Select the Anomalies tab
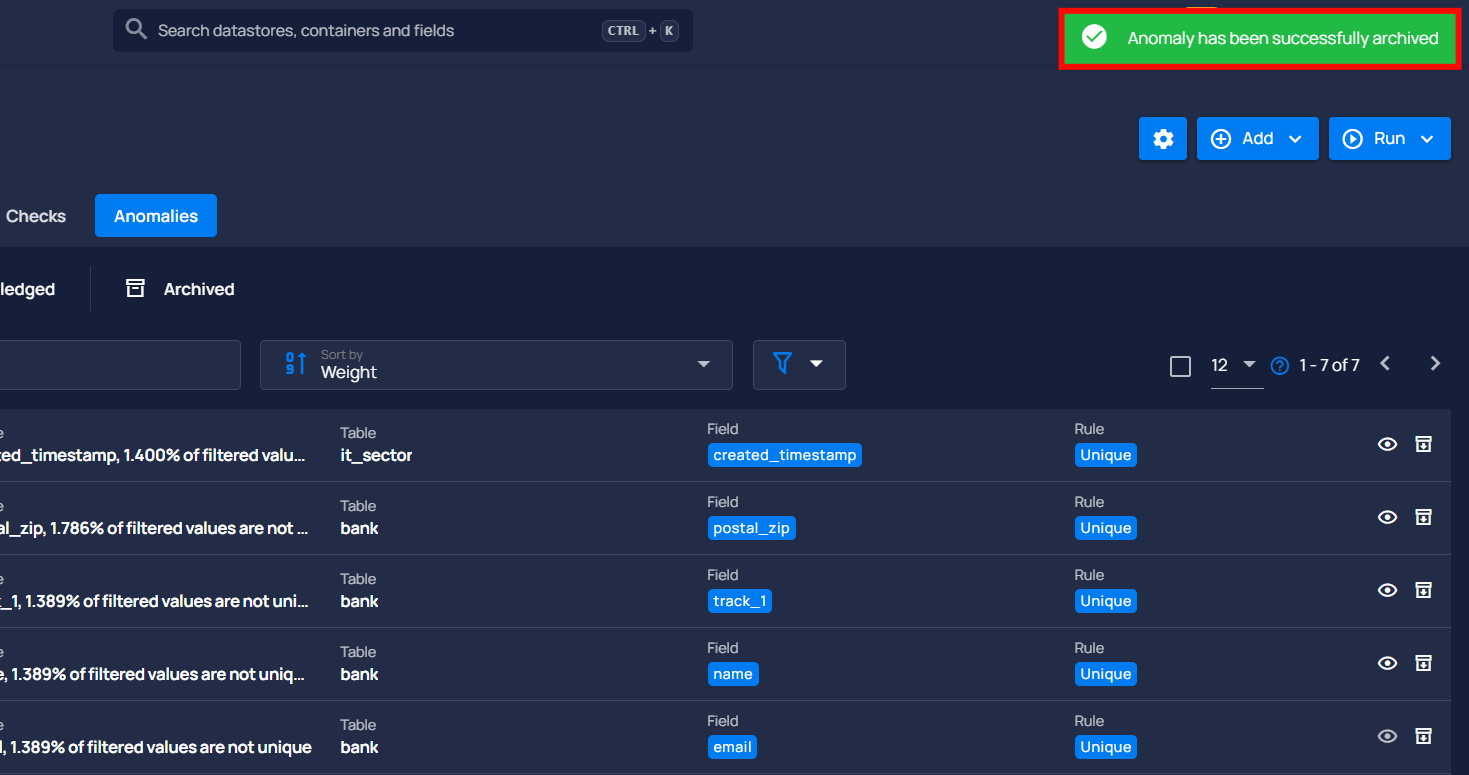Viewport: 1469px width, 775px height. pyautogui.click(x=156, y=216)
